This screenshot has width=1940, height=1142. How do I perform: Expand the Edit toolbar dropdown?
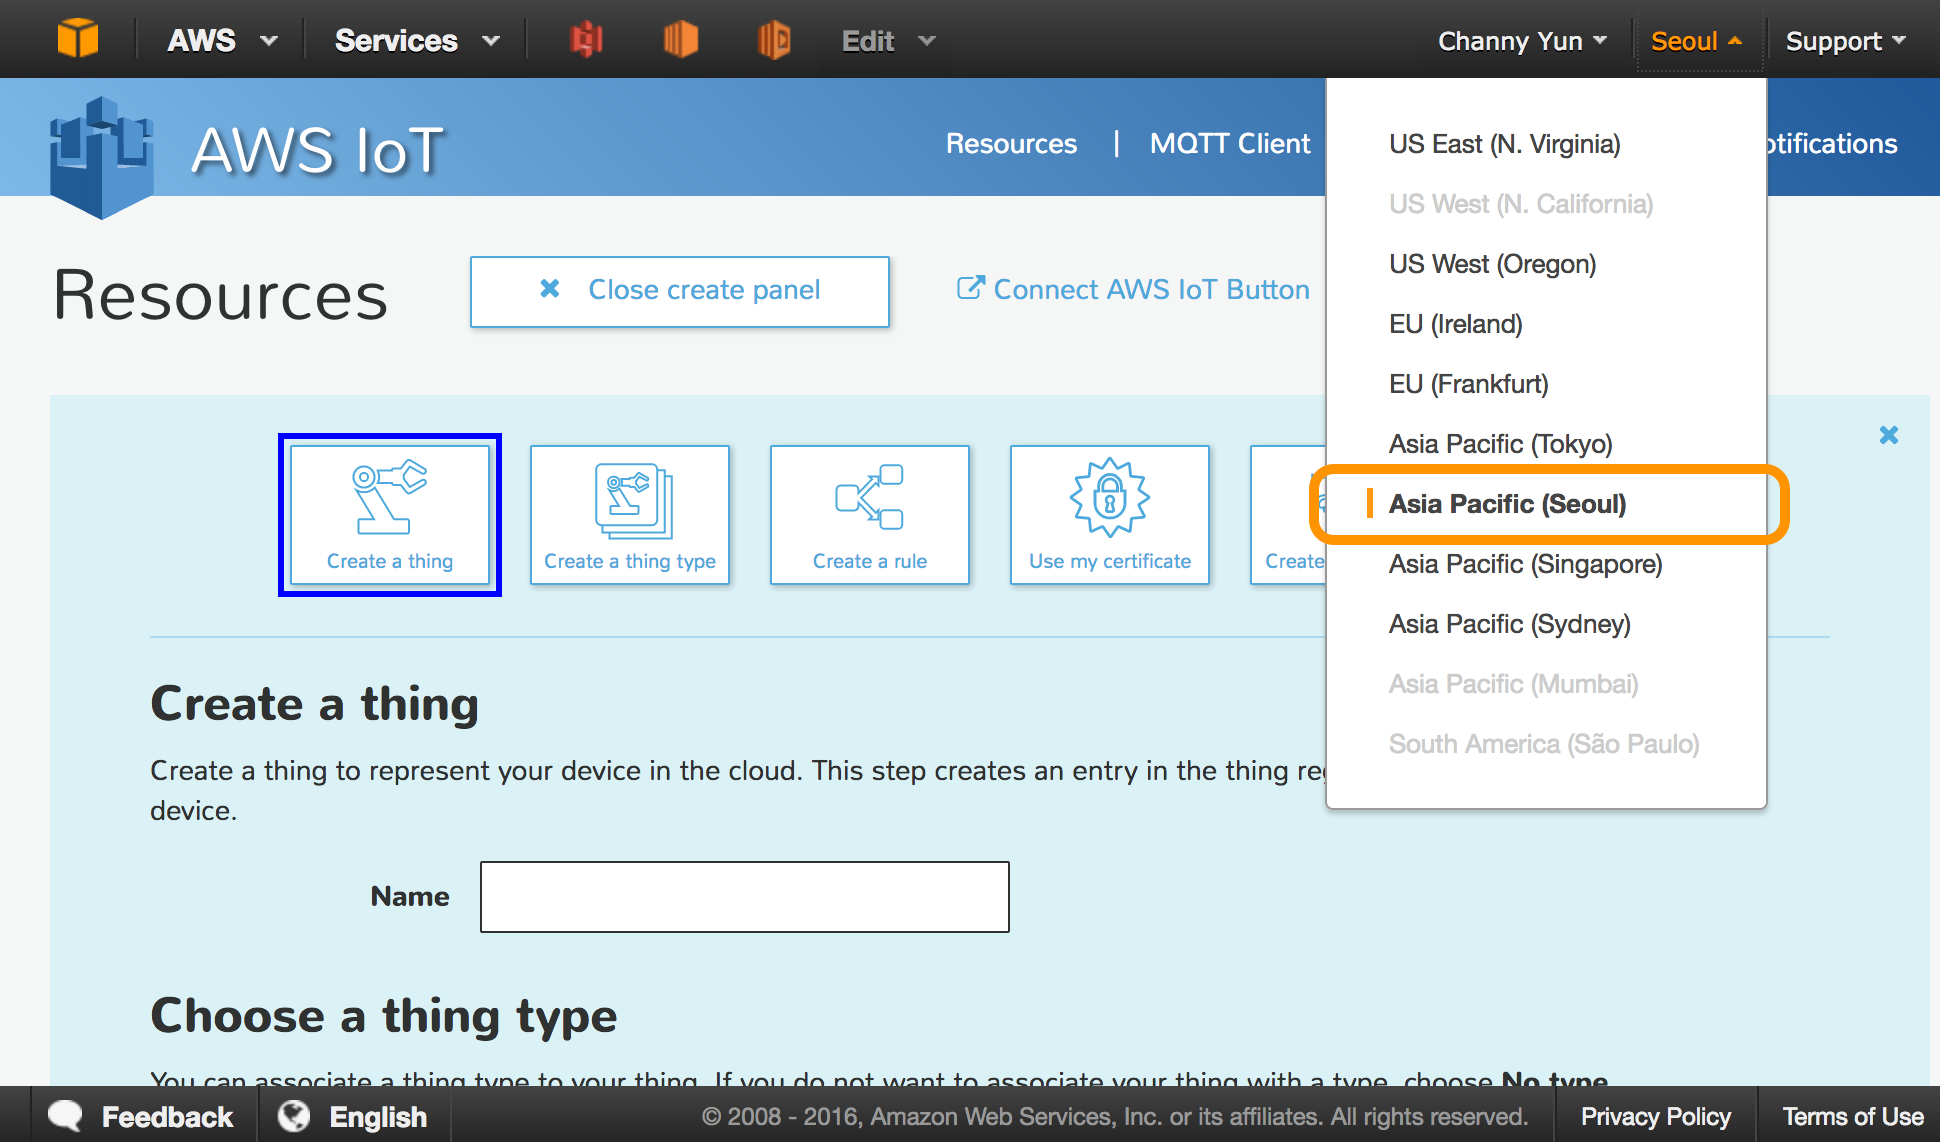click(888, 41)
